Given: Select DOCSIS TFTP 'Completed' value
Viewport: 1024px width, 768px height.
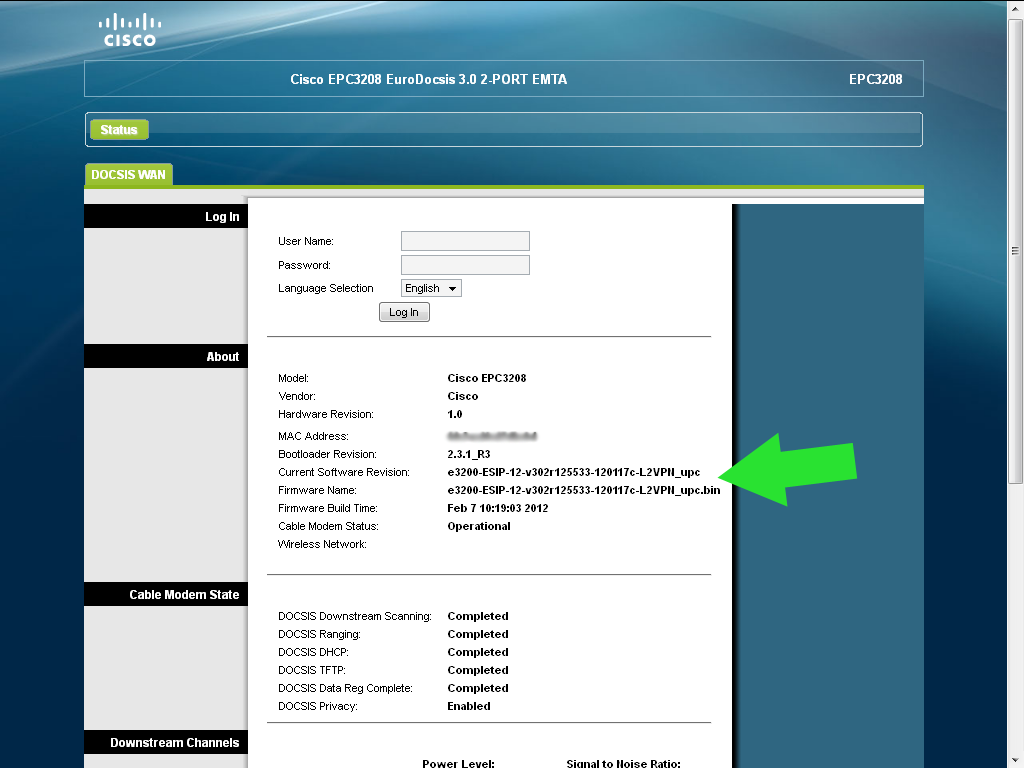Looking at the screenshot, I should pyautogui.click(x=477, y=670).
